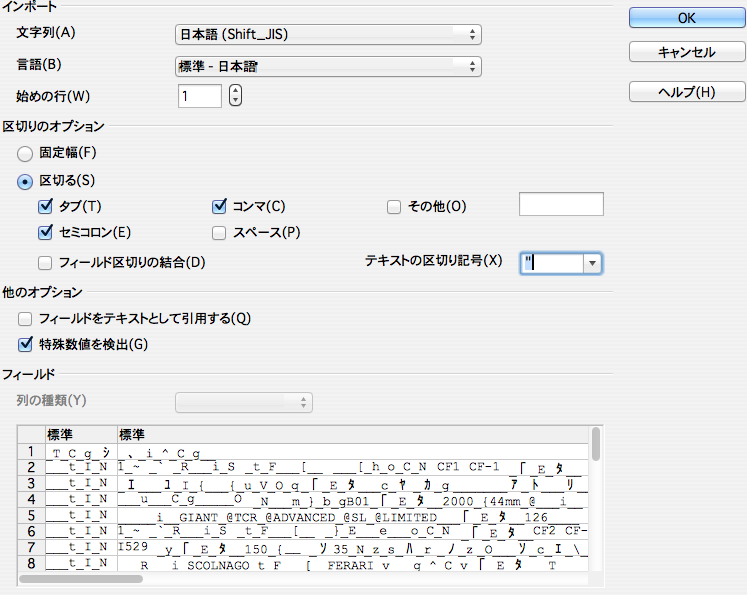Click preview row number 4
This screenshot has height=595, width=747.
tap(31, 499)
